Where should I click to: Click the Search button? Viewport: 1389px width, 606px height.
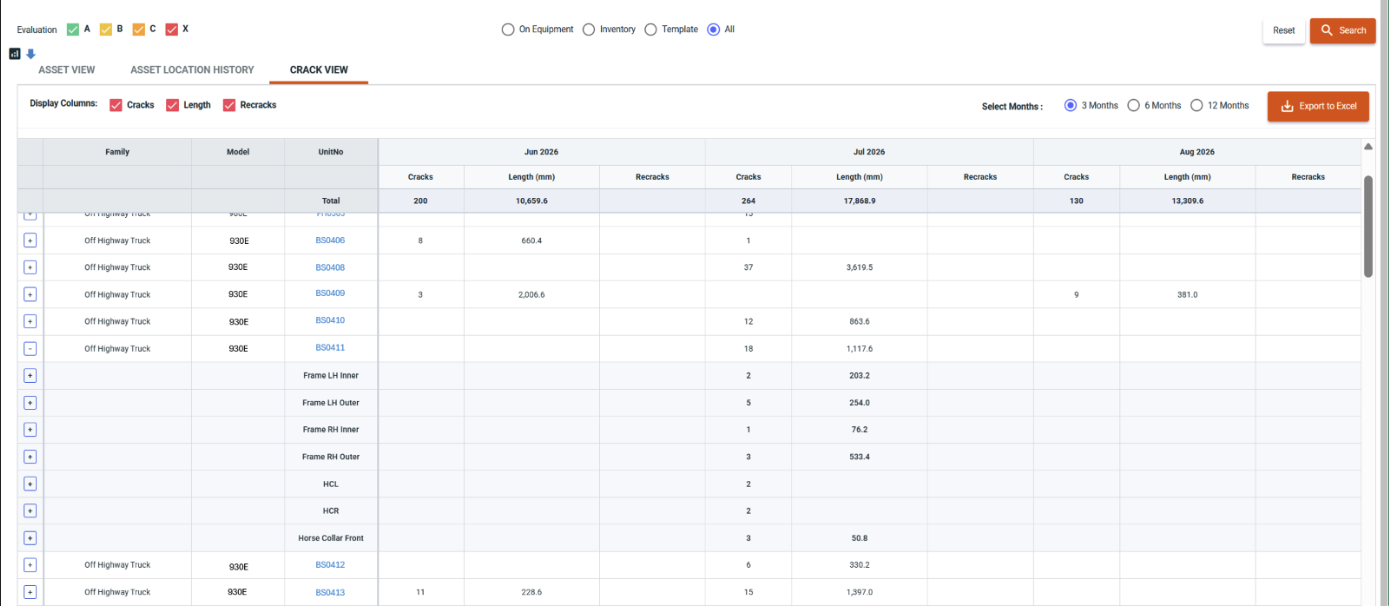pyautogui.click(x=1343, y=30)
